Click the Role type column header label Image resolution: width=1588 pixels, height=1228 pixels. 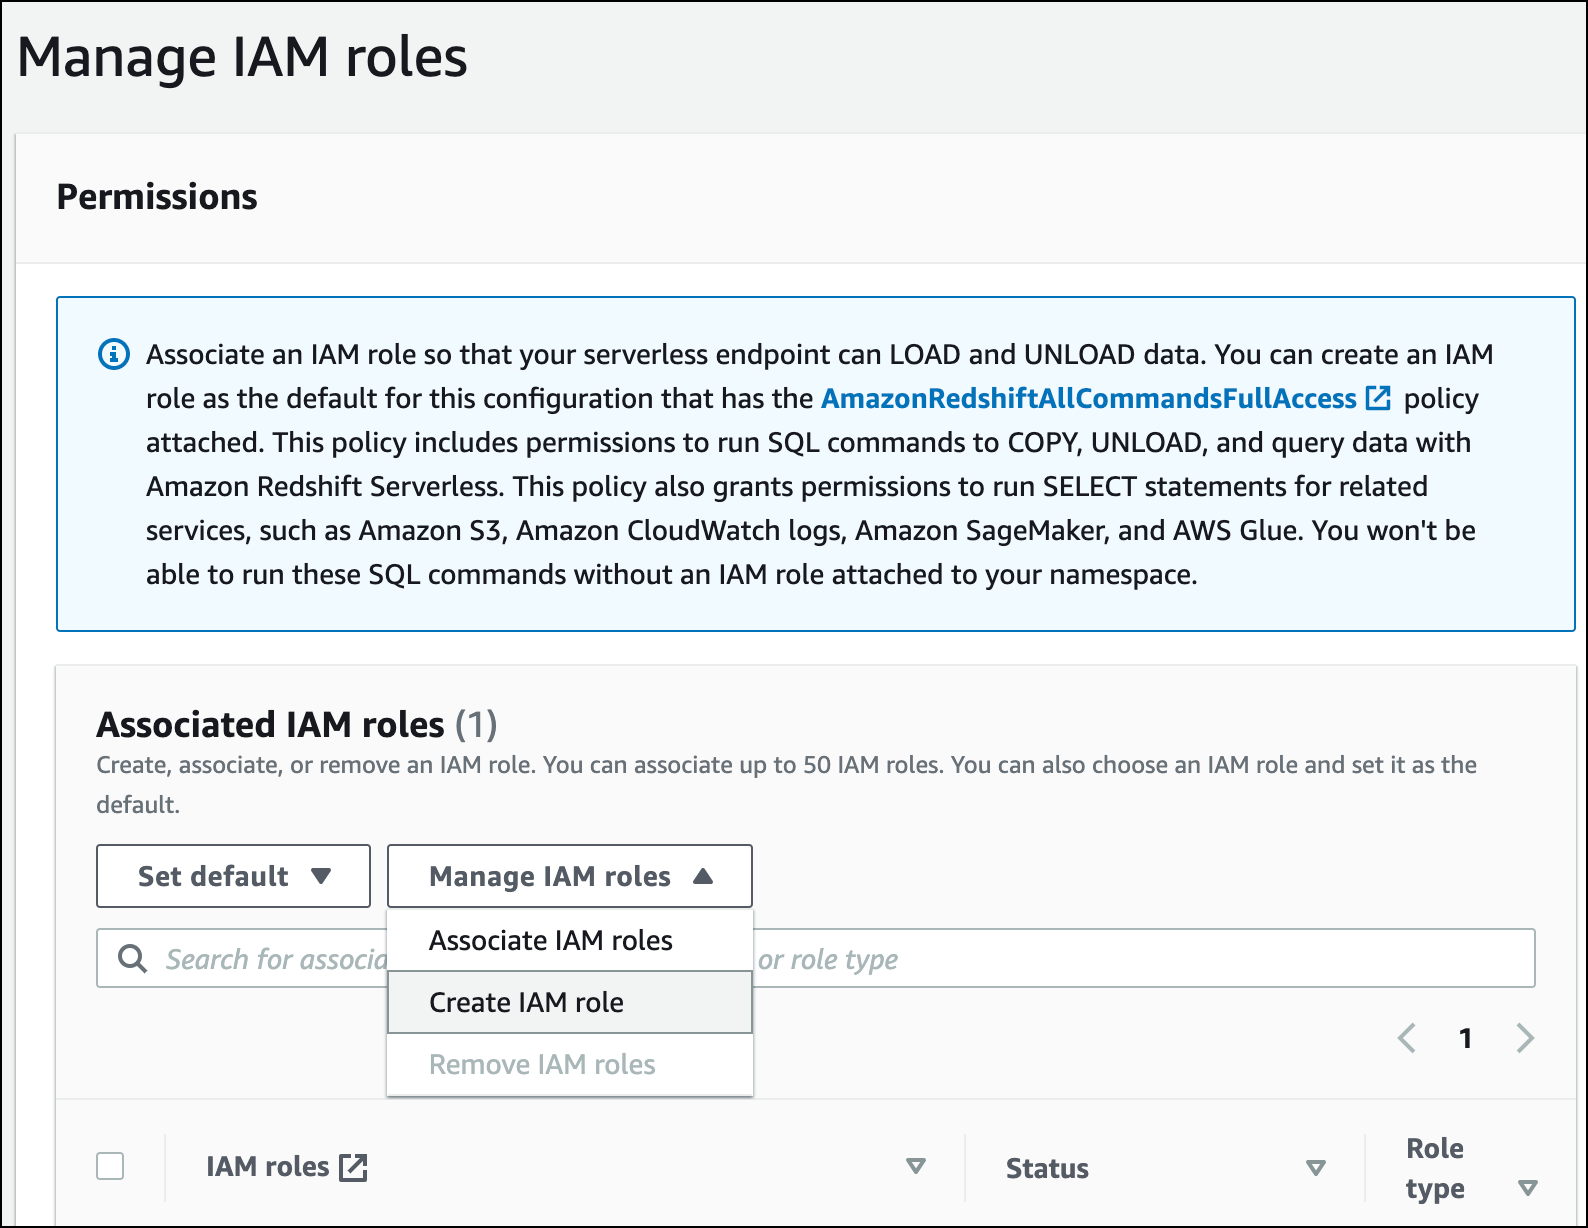[x=1434, y=1168]
